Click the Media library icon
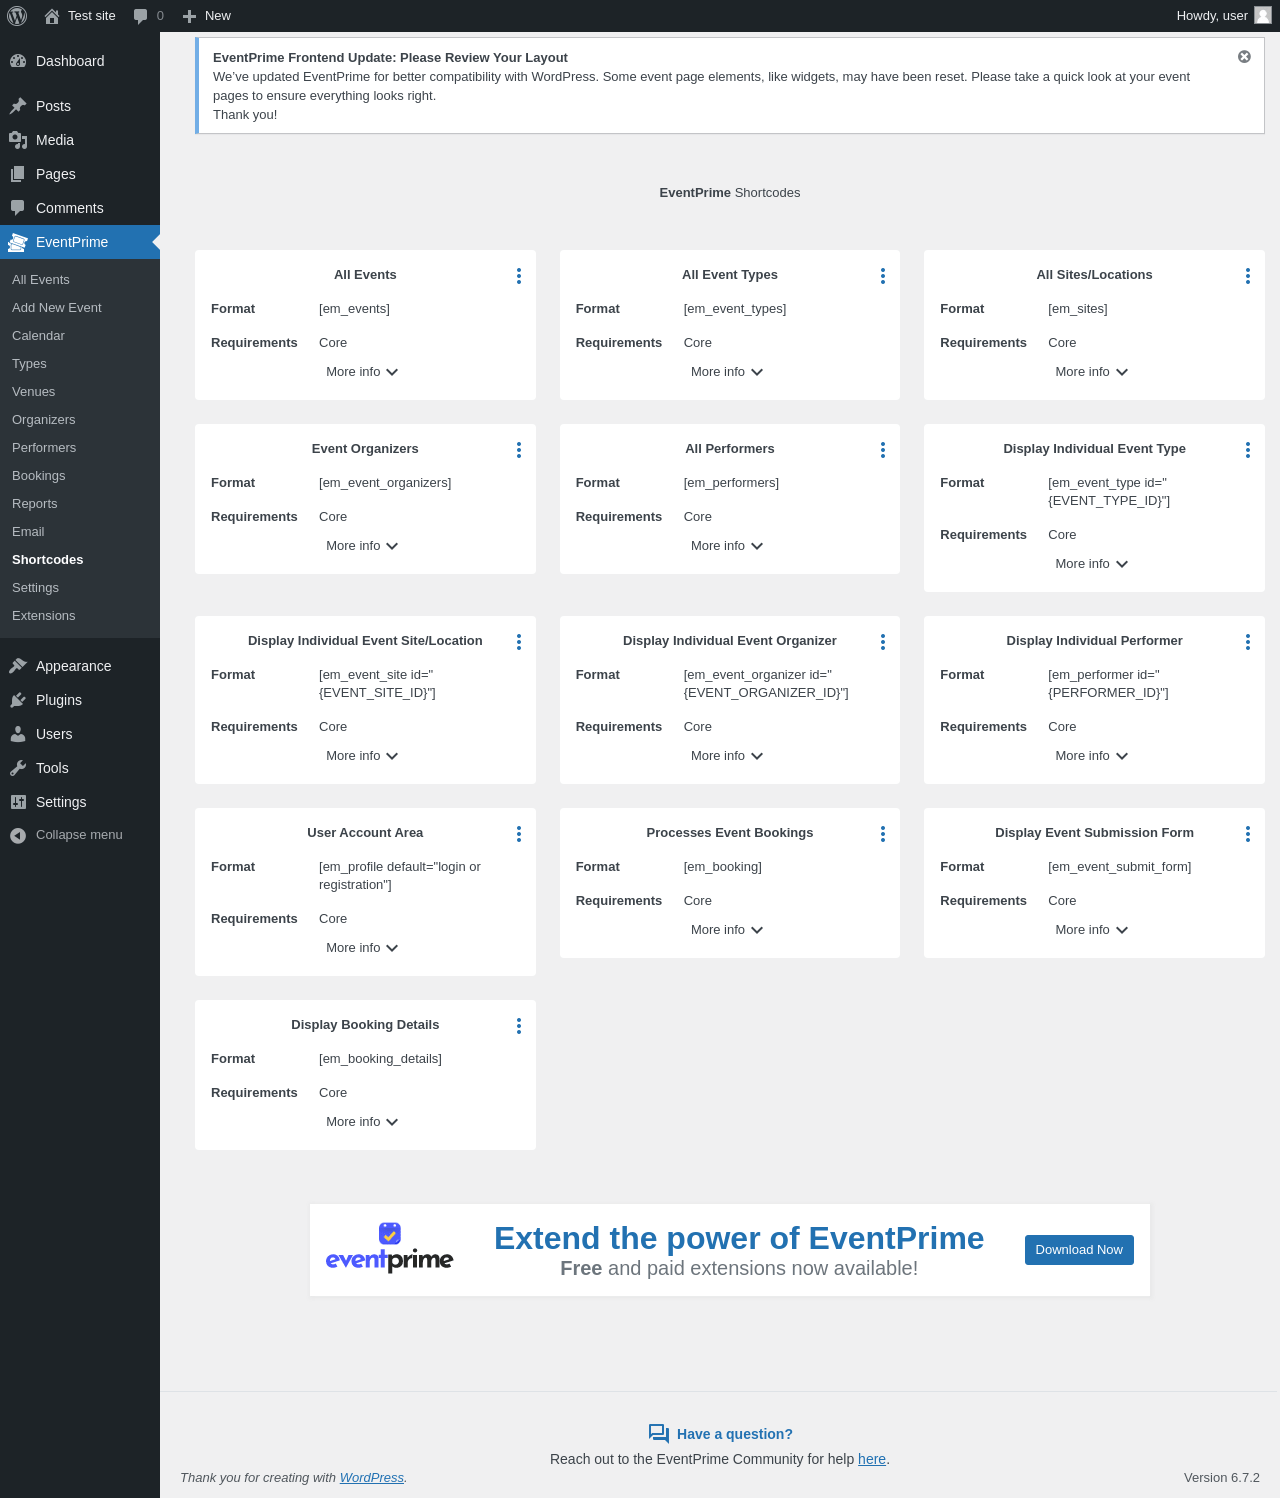The width and height of the screenshot is (1280, 1498). [18, 140]
